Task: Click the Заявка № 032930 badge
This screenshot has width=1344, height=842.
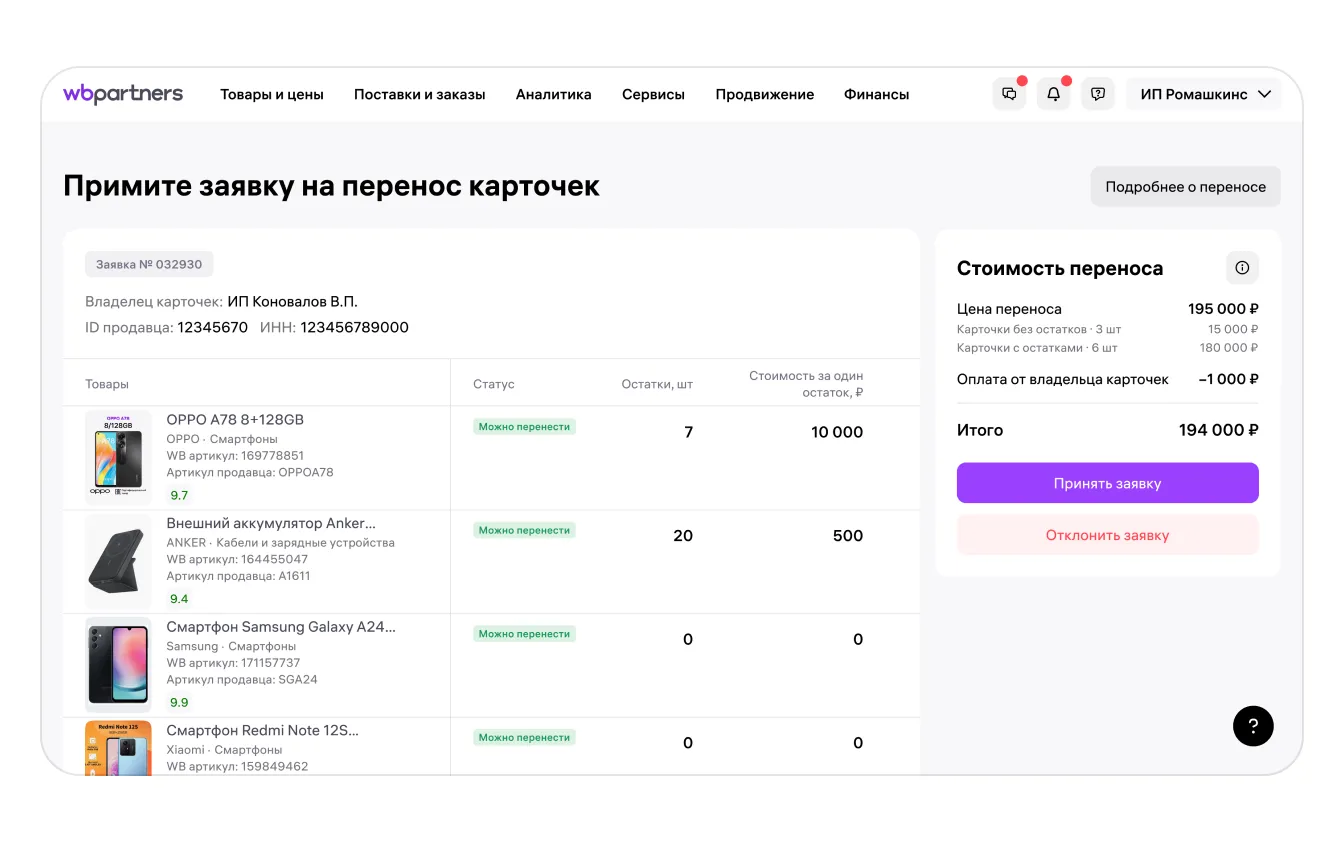Action: [x=149, y=265]
